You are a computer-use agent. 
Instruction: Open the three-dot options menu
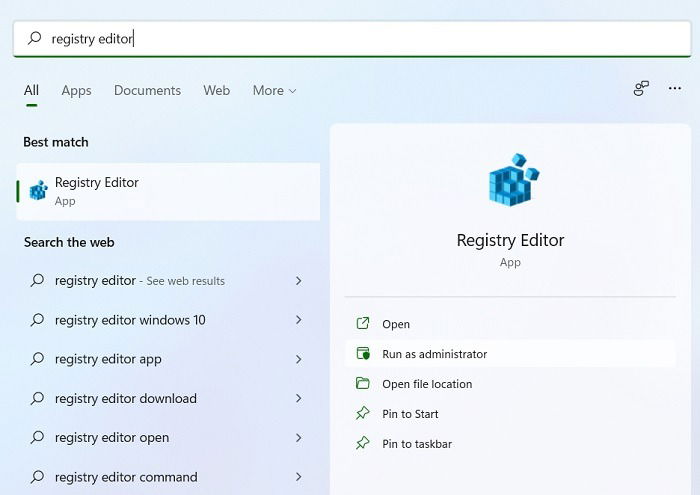[675, 88]
